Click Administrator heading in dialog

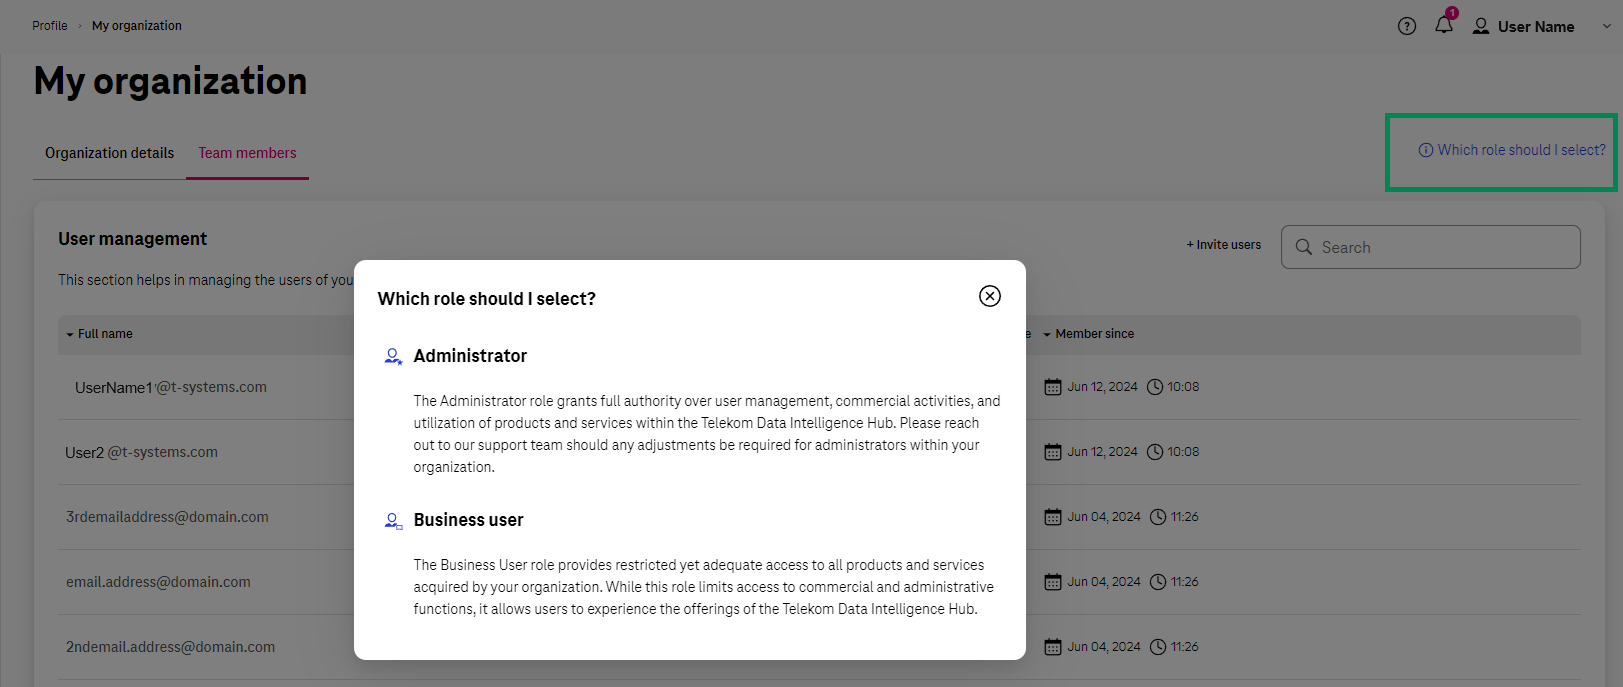pyautogui.click(x=470, y=356)
